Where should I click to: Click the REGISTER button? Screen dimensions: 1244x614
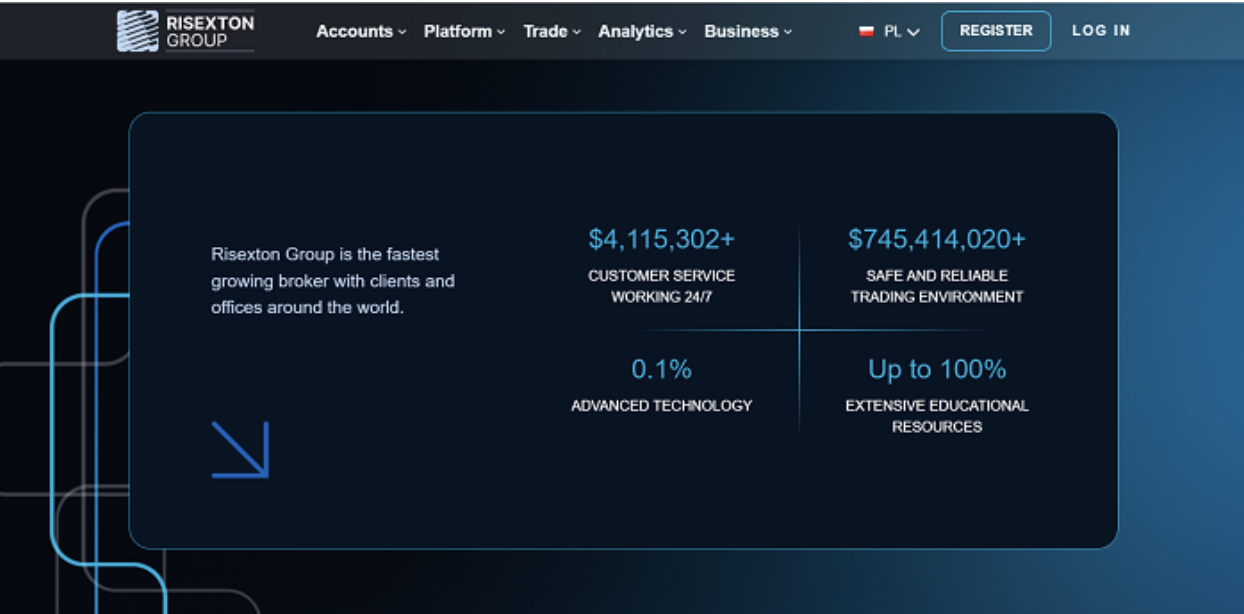coord(996,31)
